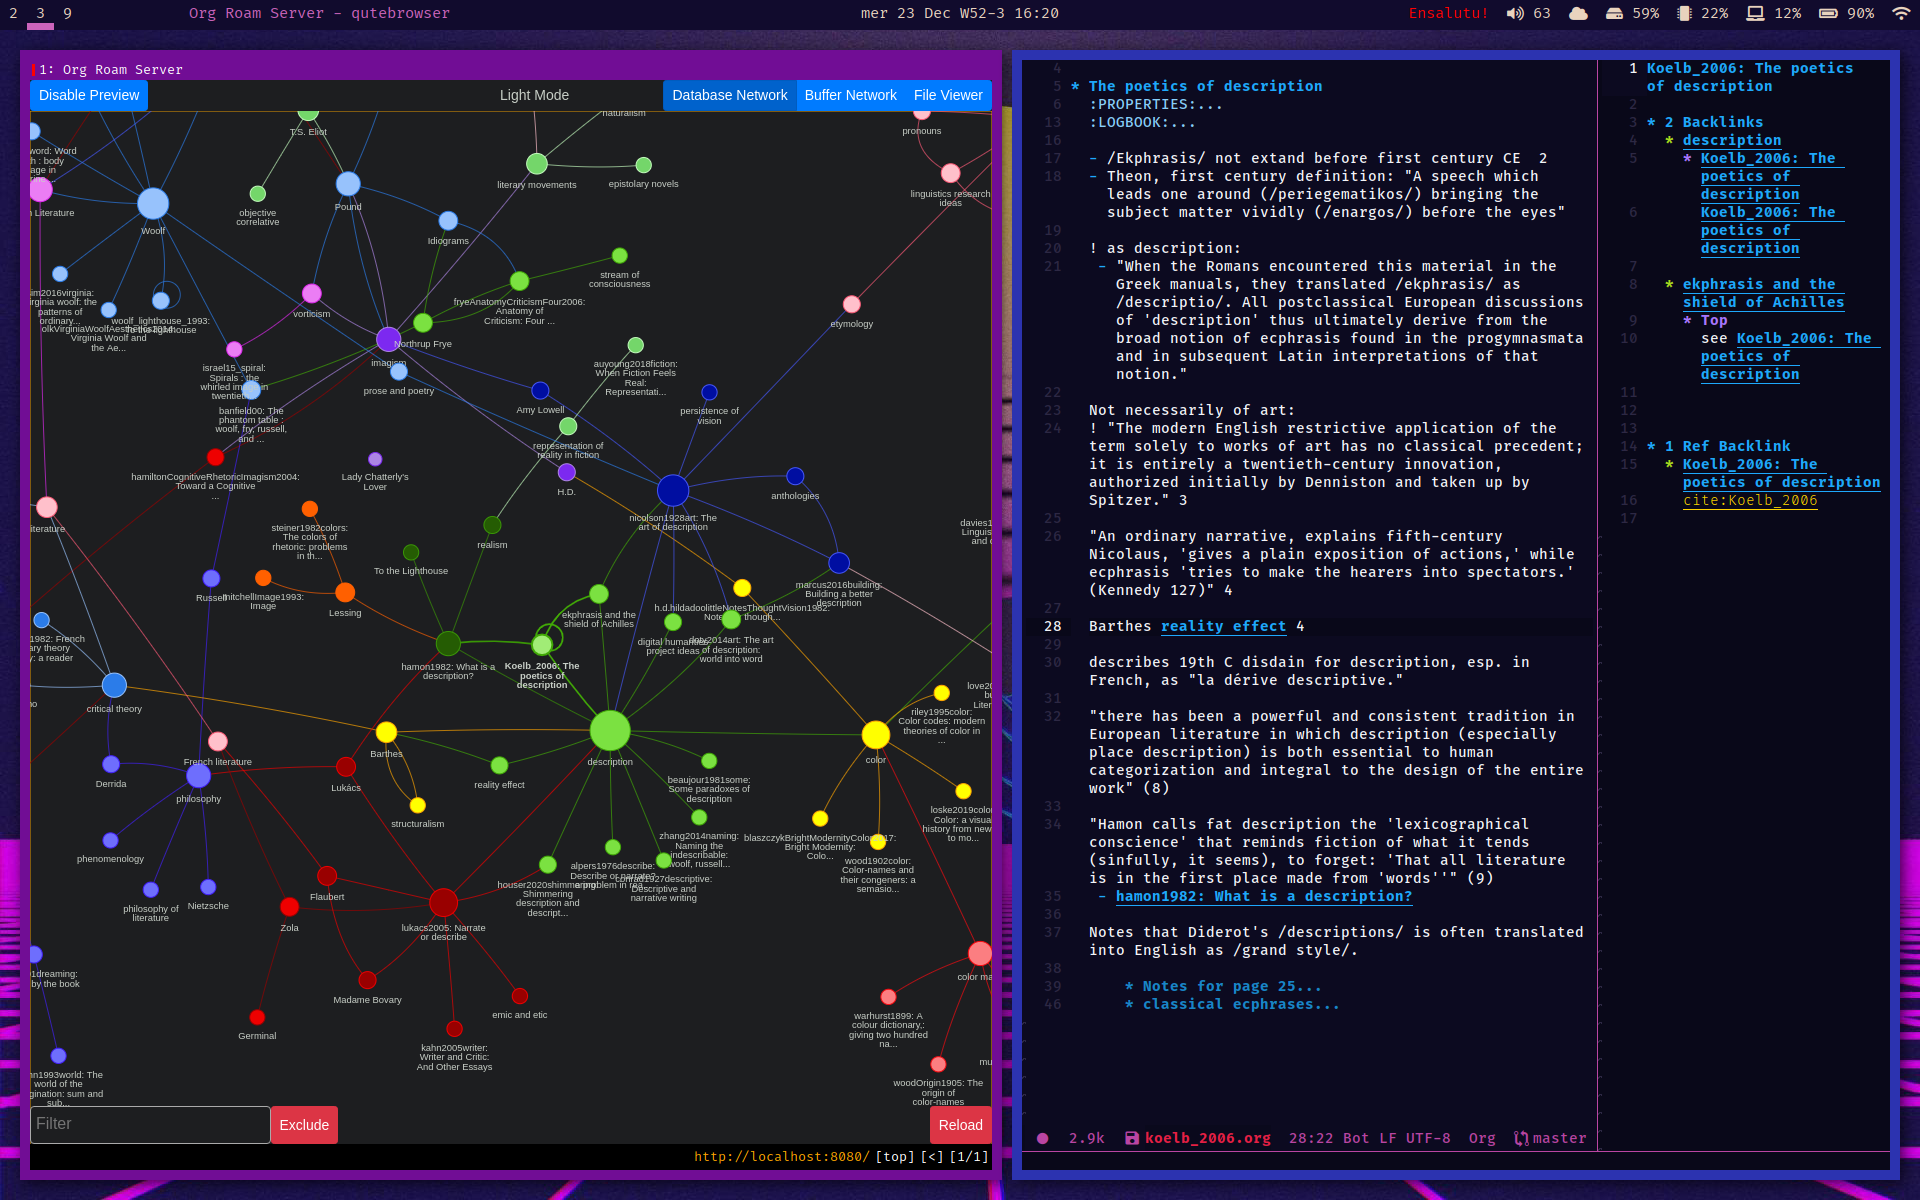Image resolution: width=1920 pixels, height=1200 pixels.
Task: Click the Database Network tab
Action: (728, 94)
